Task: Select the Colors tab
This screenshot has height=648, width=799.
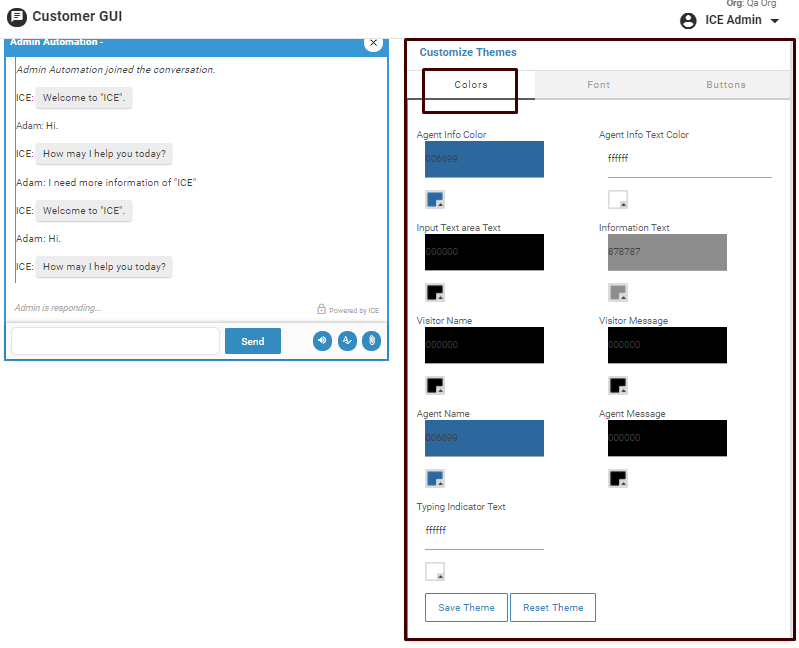Action: (x=470, y=85)
